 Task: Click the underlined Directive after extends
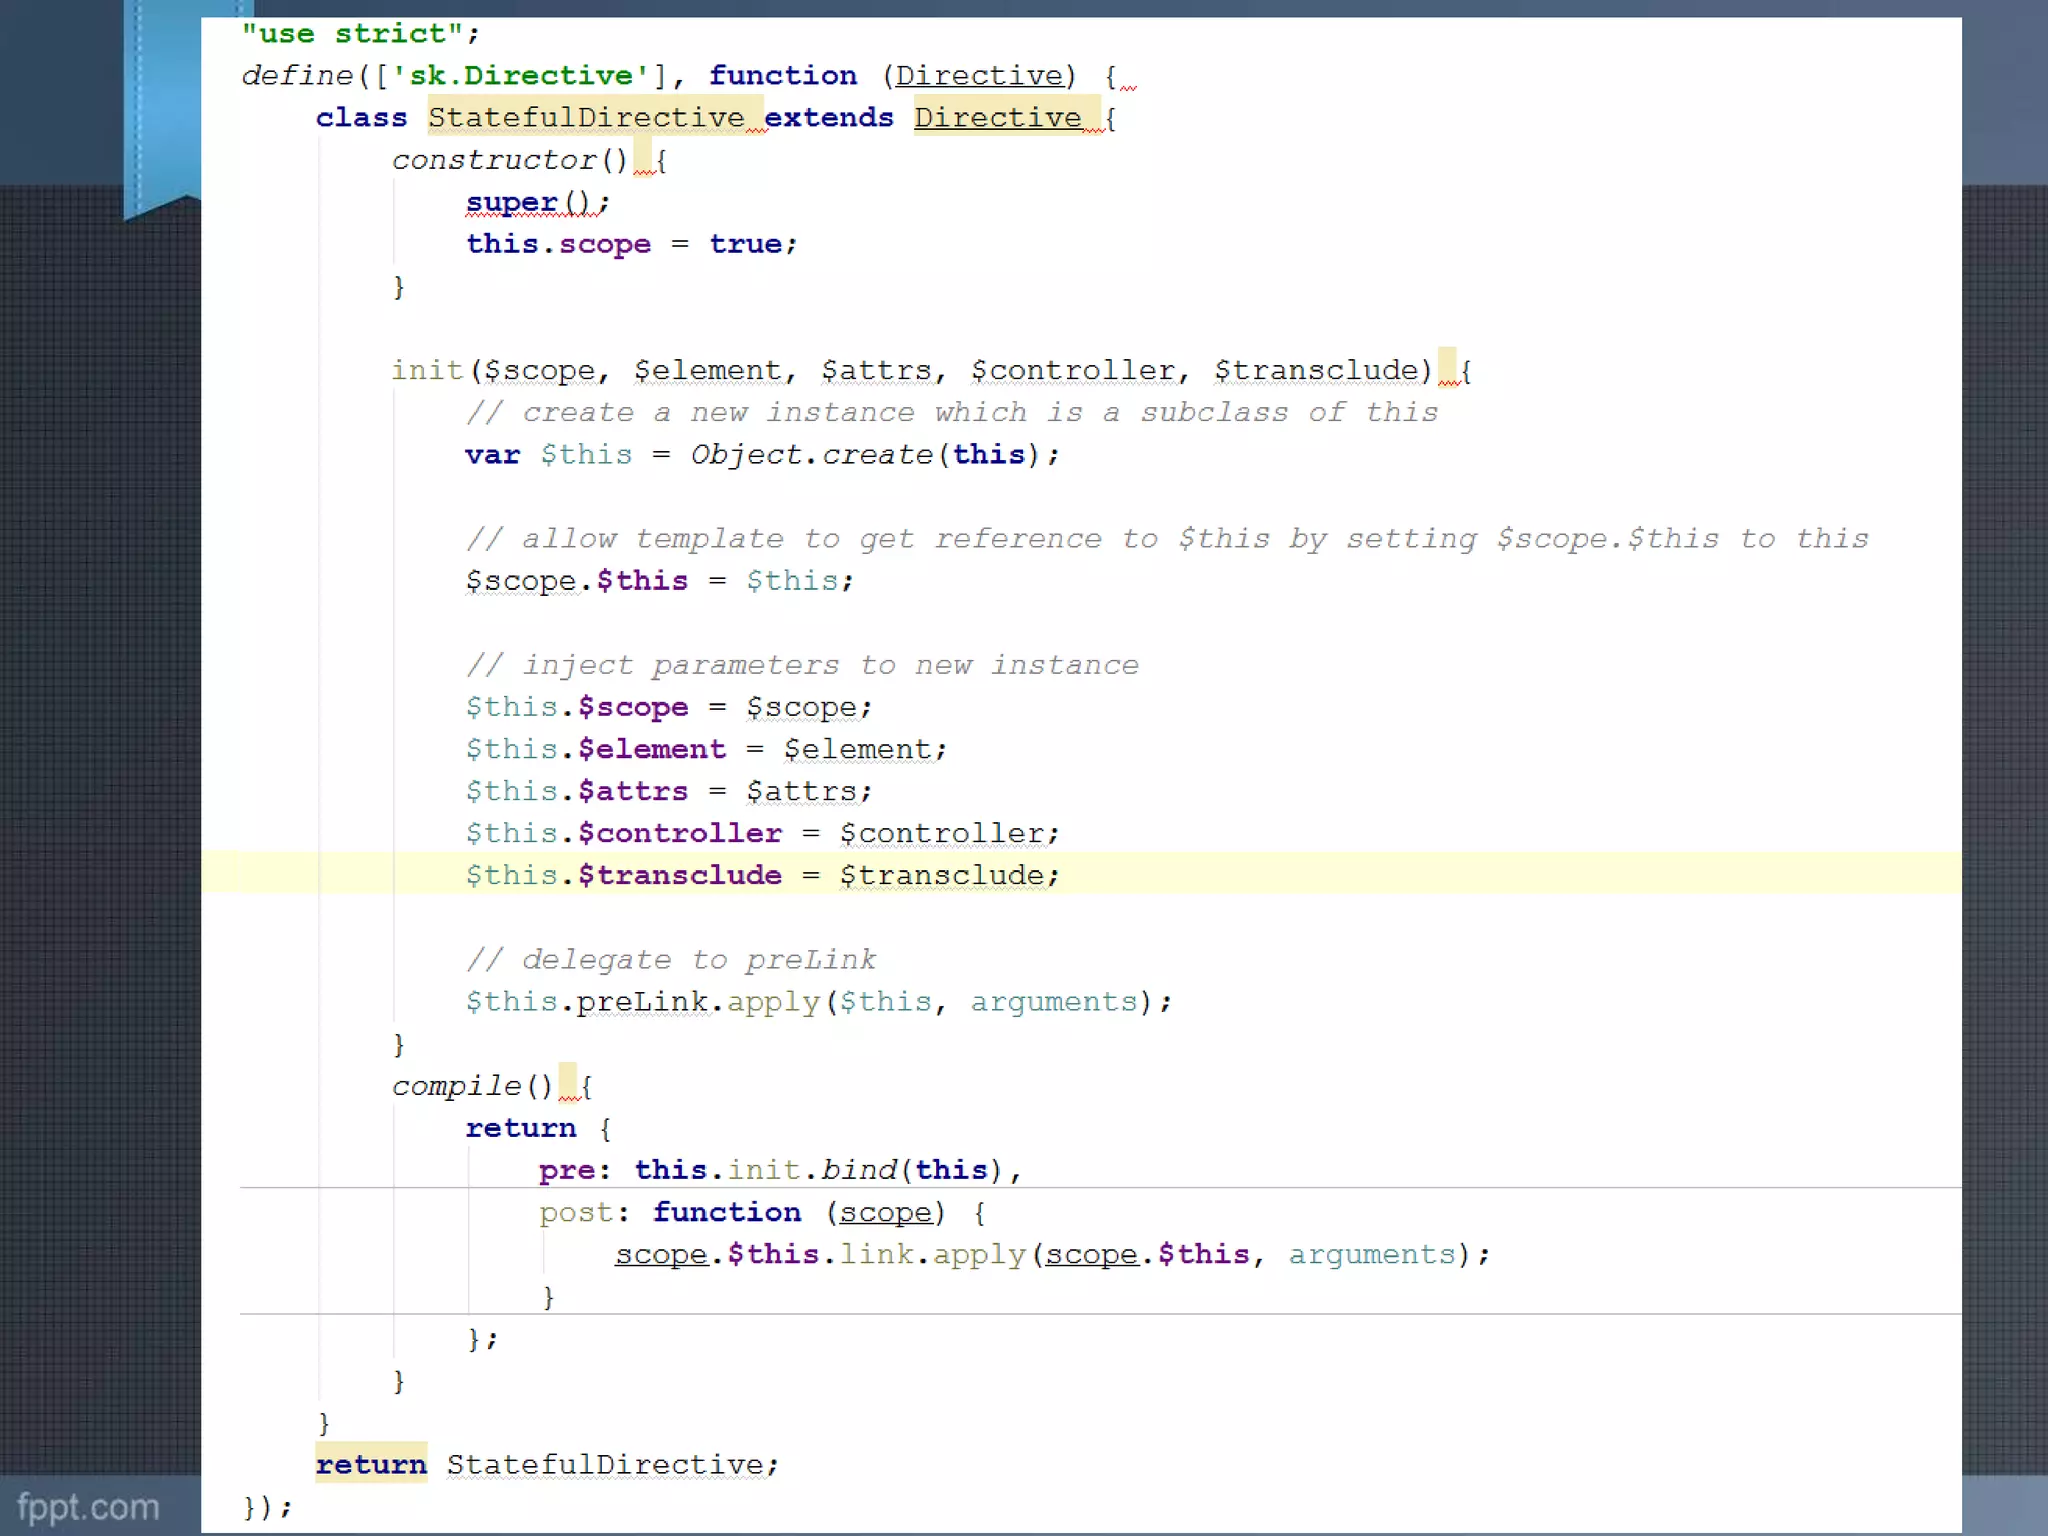[x=997, y=118]
